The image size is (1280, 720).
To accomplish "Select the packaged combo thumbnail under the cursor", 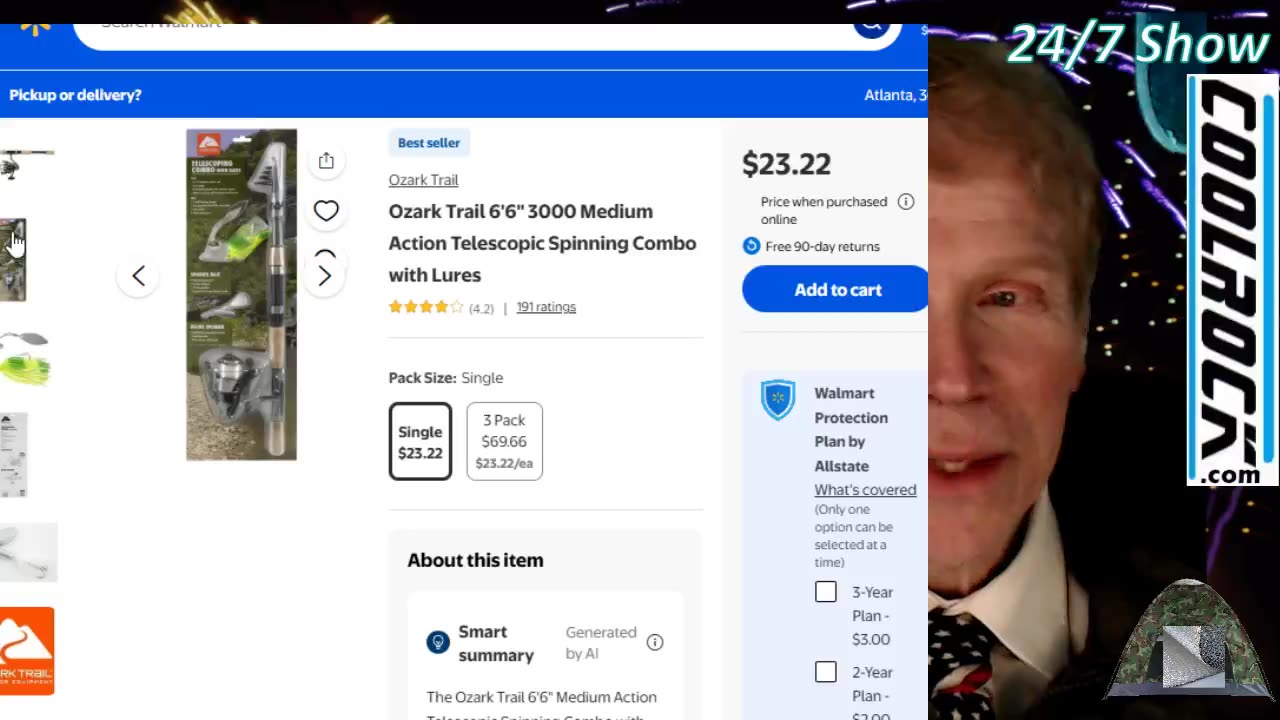I will click(13, 260).
